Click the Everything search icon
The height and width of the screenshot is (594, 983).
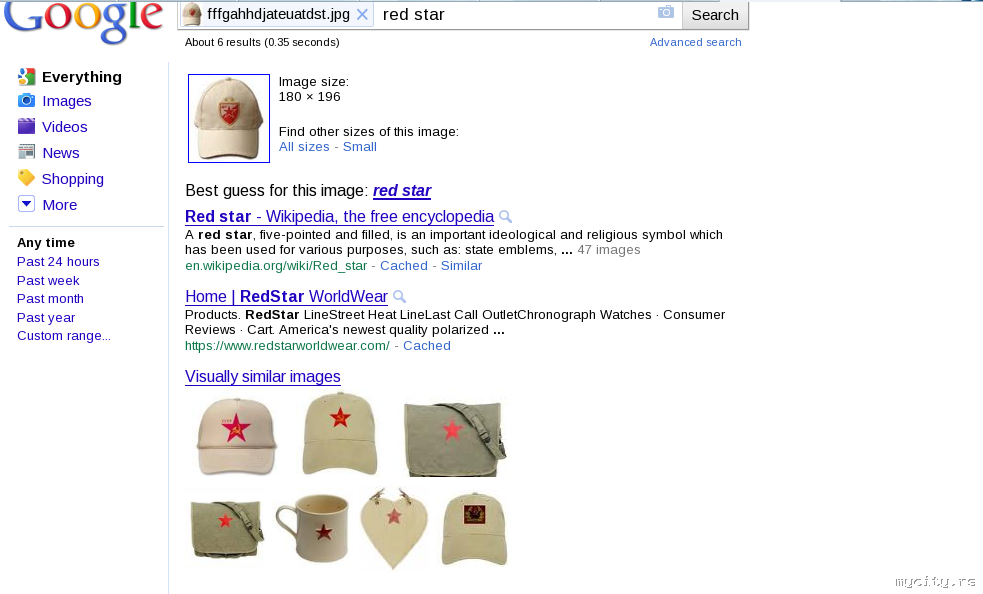coord(26,77)
